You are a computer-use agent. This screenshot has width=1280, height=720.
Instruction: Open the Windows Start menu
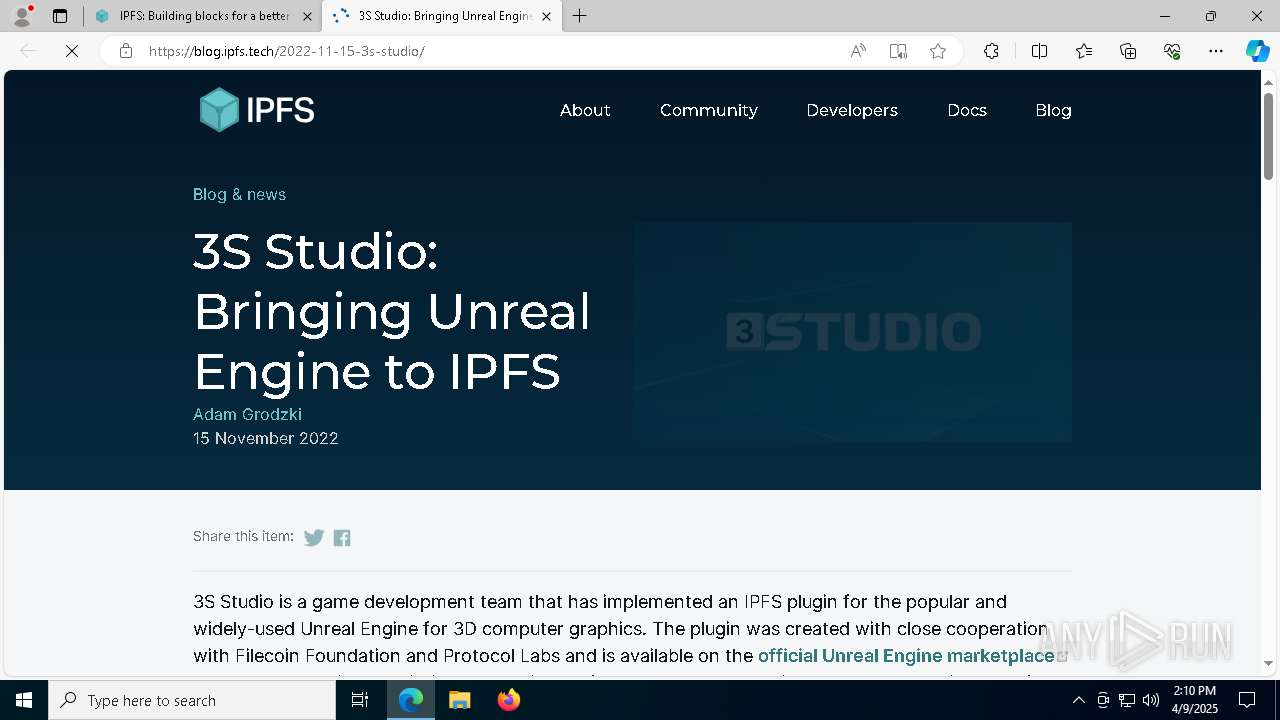(x=24, y=700)
